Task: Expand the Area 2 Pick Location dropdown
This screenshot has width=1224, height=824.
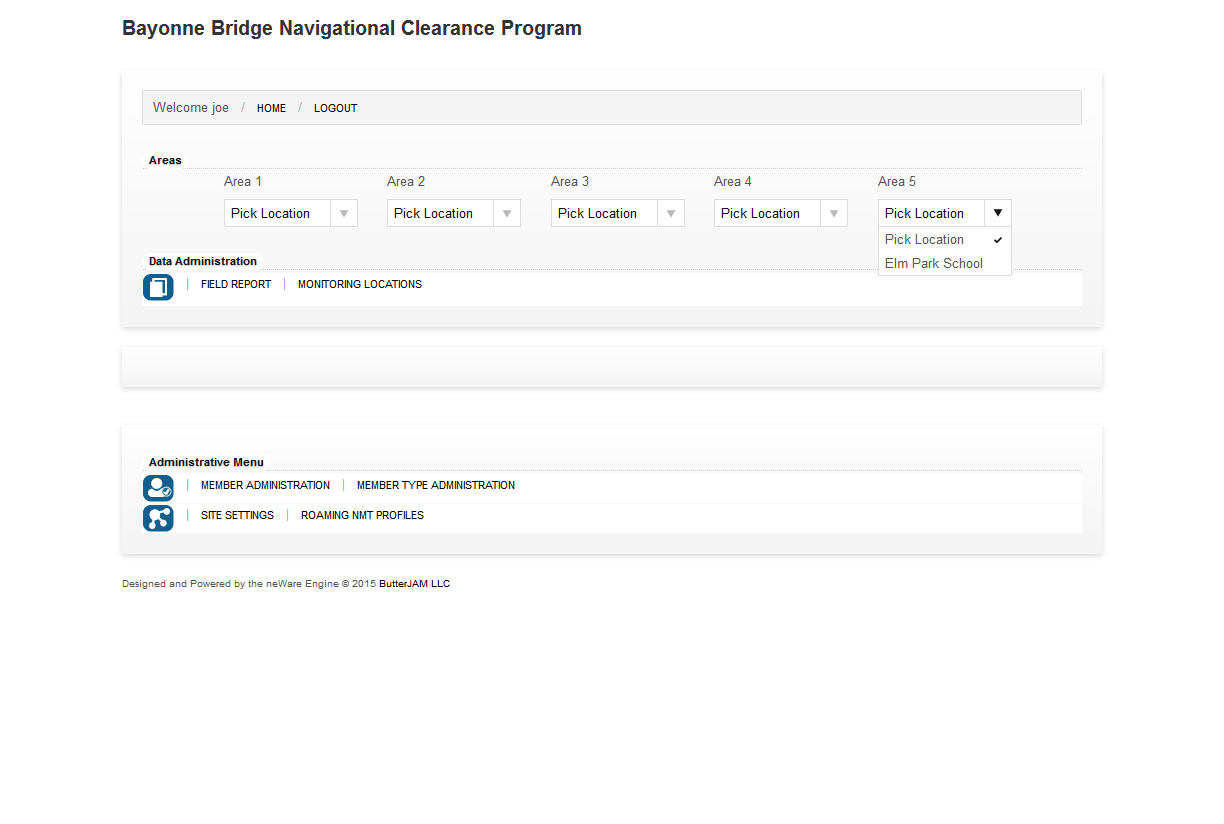Action: (x=453, y=213)
